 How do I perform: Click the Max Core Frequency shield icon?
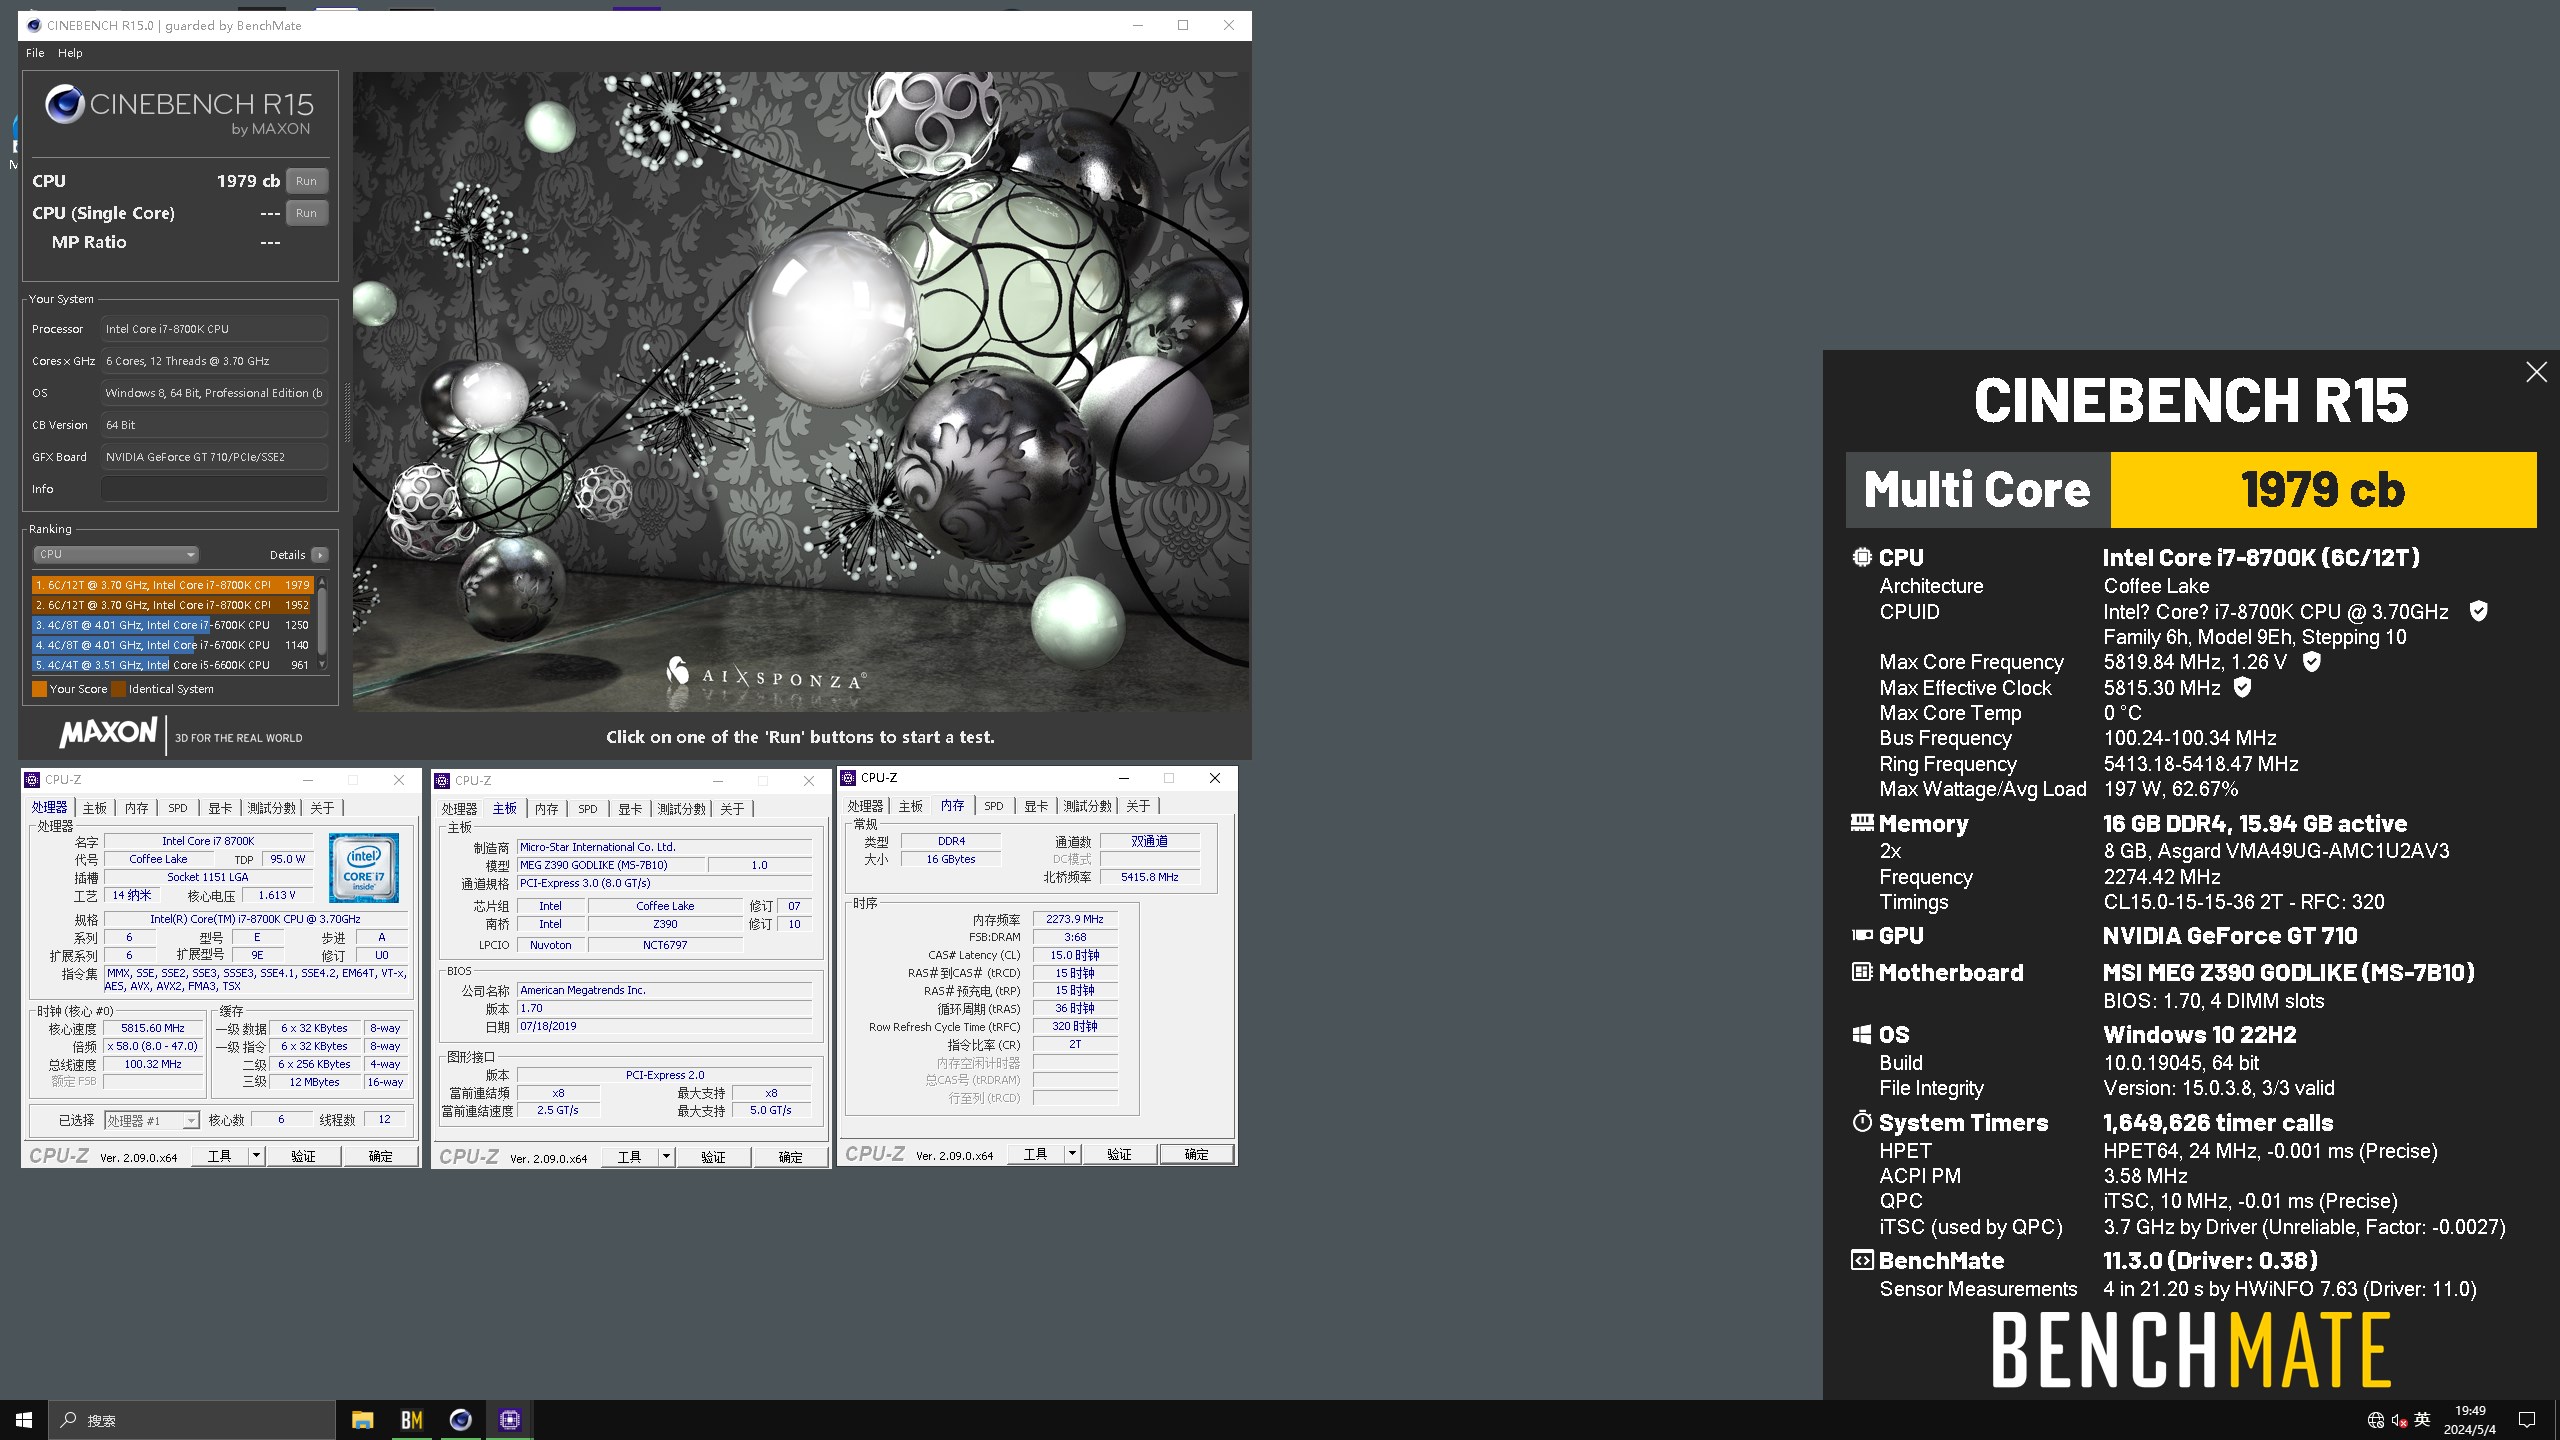[x=2311, y=661]
